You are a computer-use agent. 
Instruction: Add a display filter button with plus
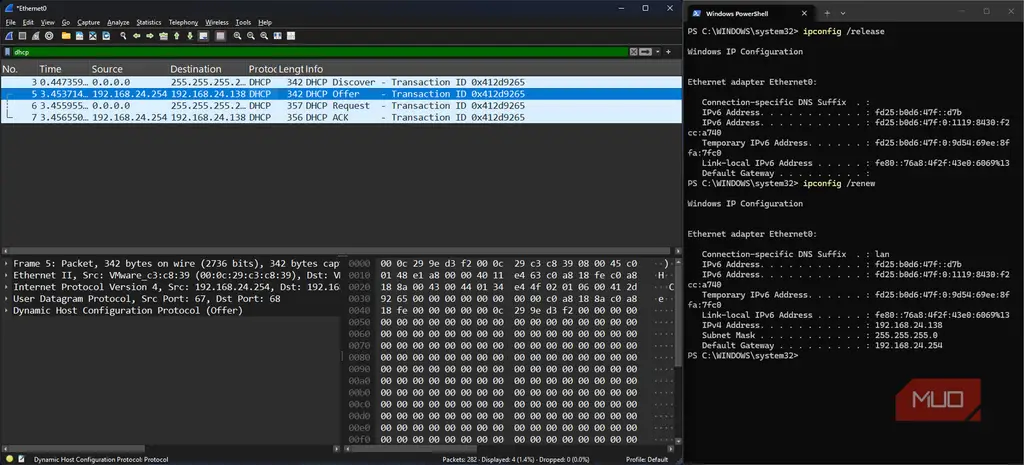coord(668,52)
